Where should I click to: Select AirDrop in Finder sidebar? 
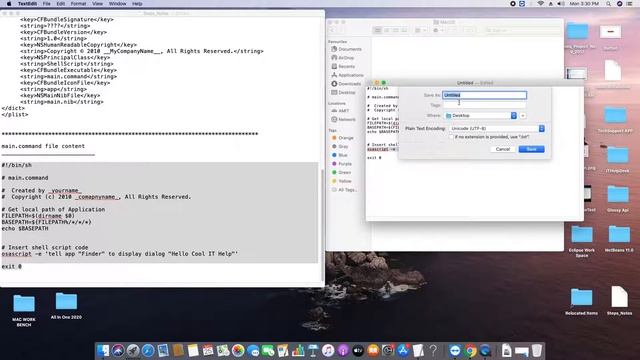coord(343,58)
